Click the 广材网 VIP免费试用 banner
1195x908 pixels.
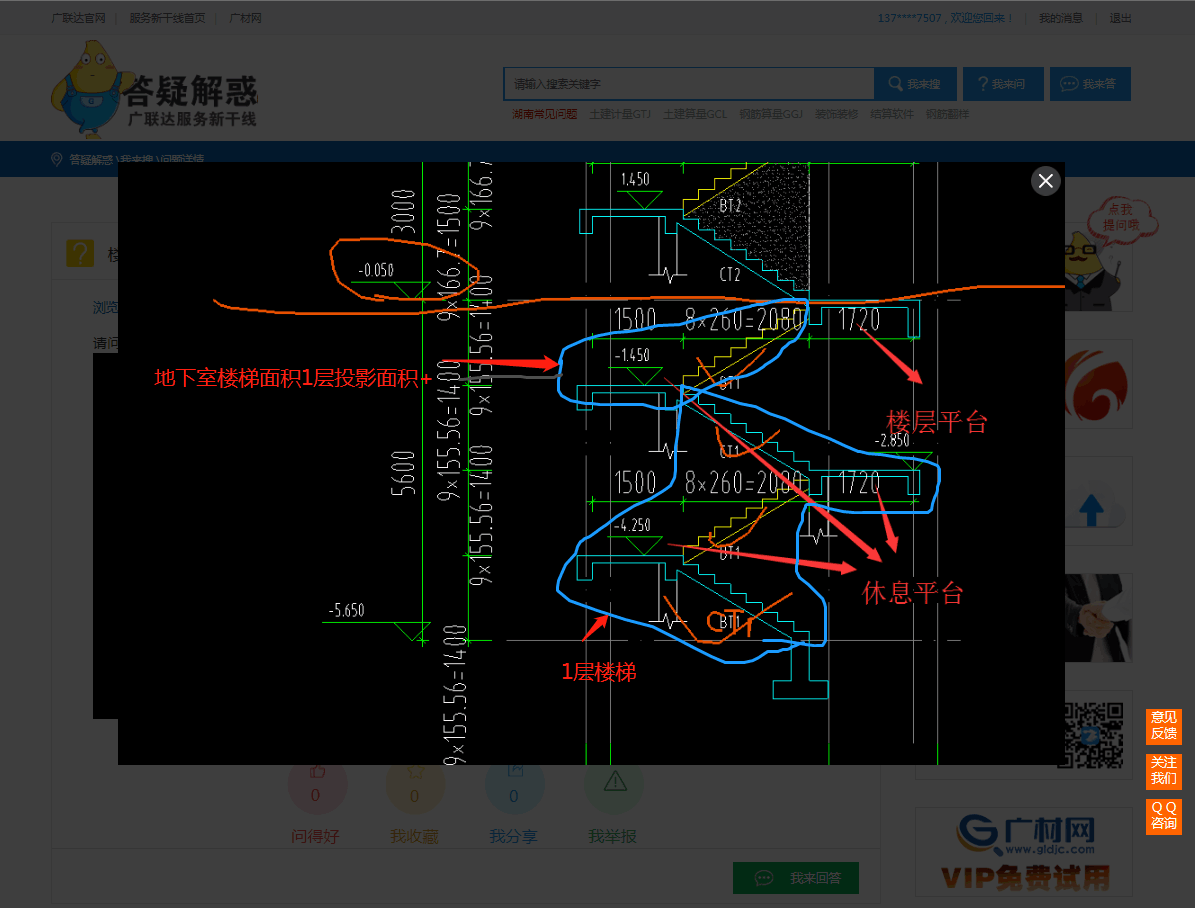(x=1024, y=852)
